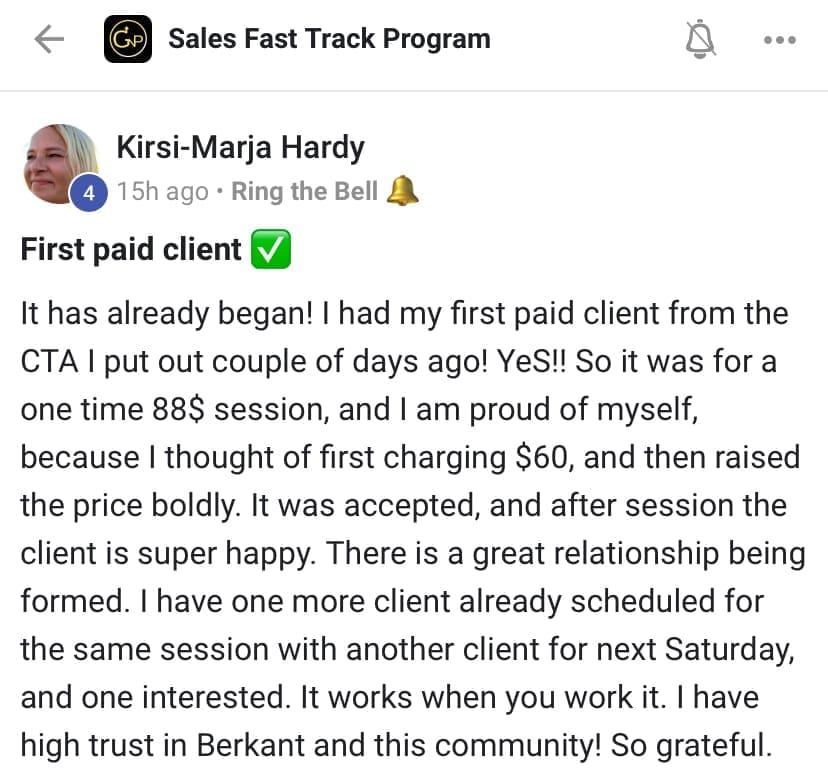
Task: Click the level 4 badge on avatar
Action: [x=89, y=194]
